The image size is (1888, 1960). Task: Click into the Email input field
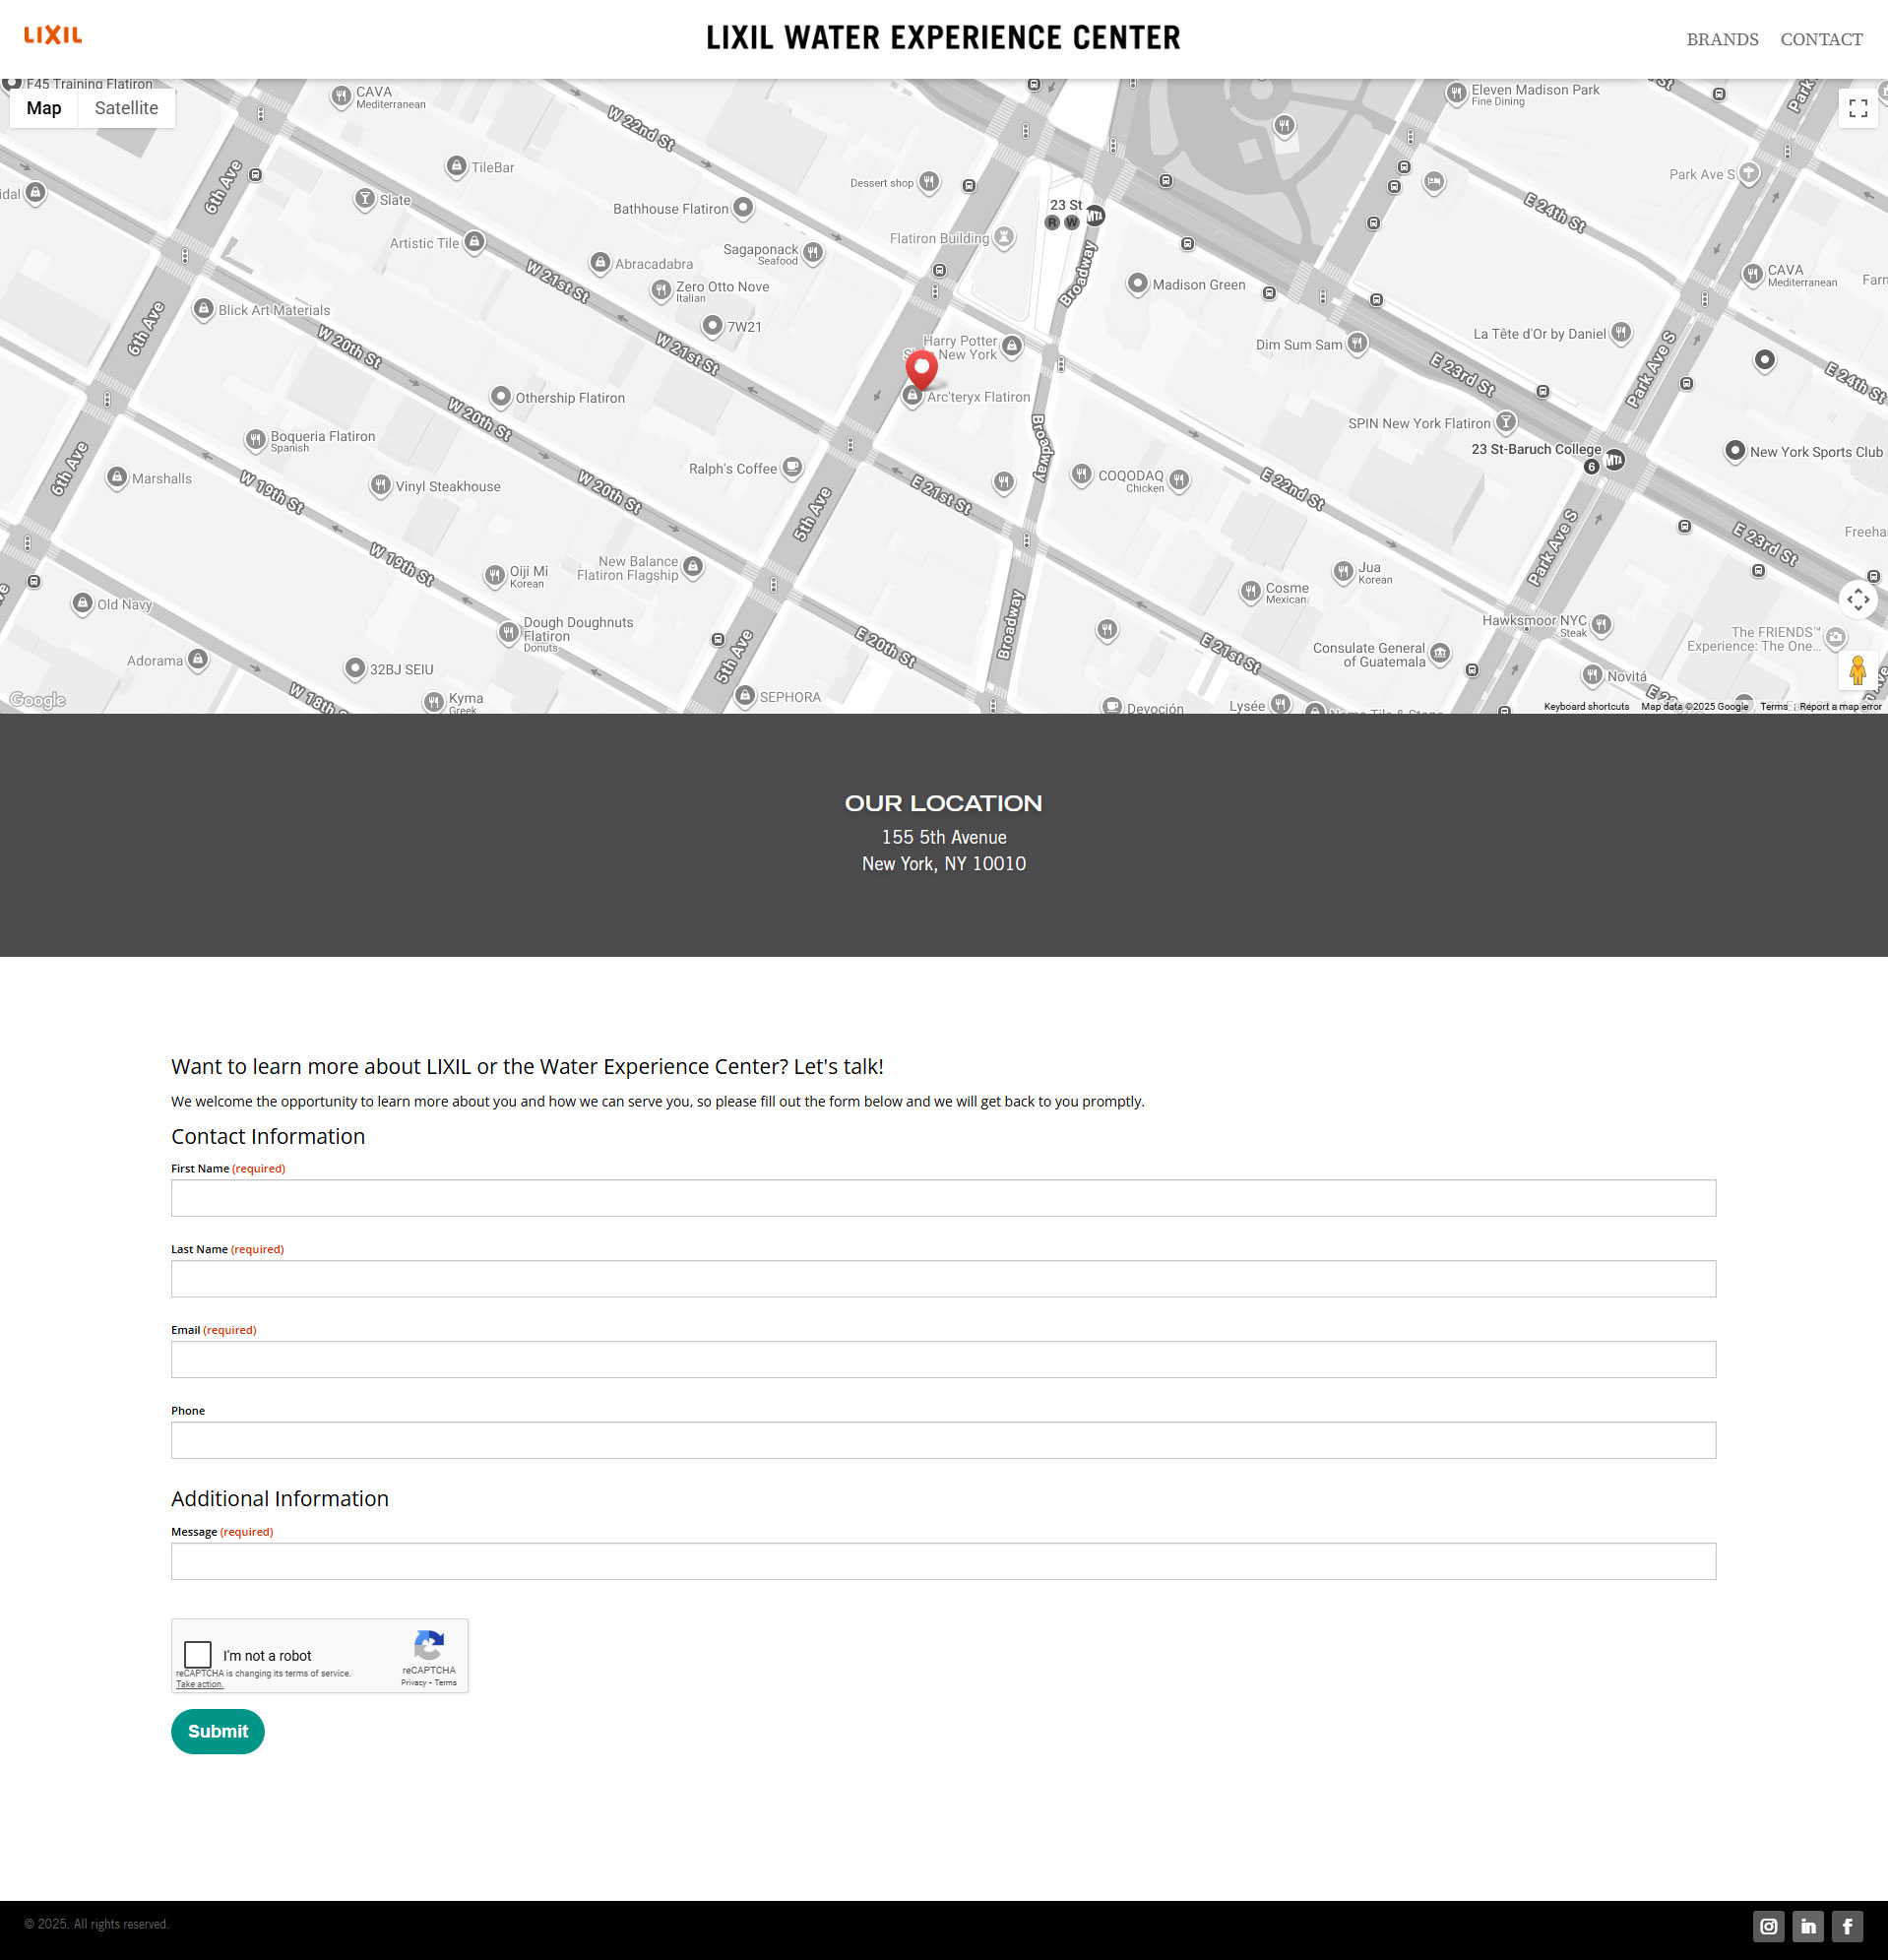click(x=943, y=1359)
